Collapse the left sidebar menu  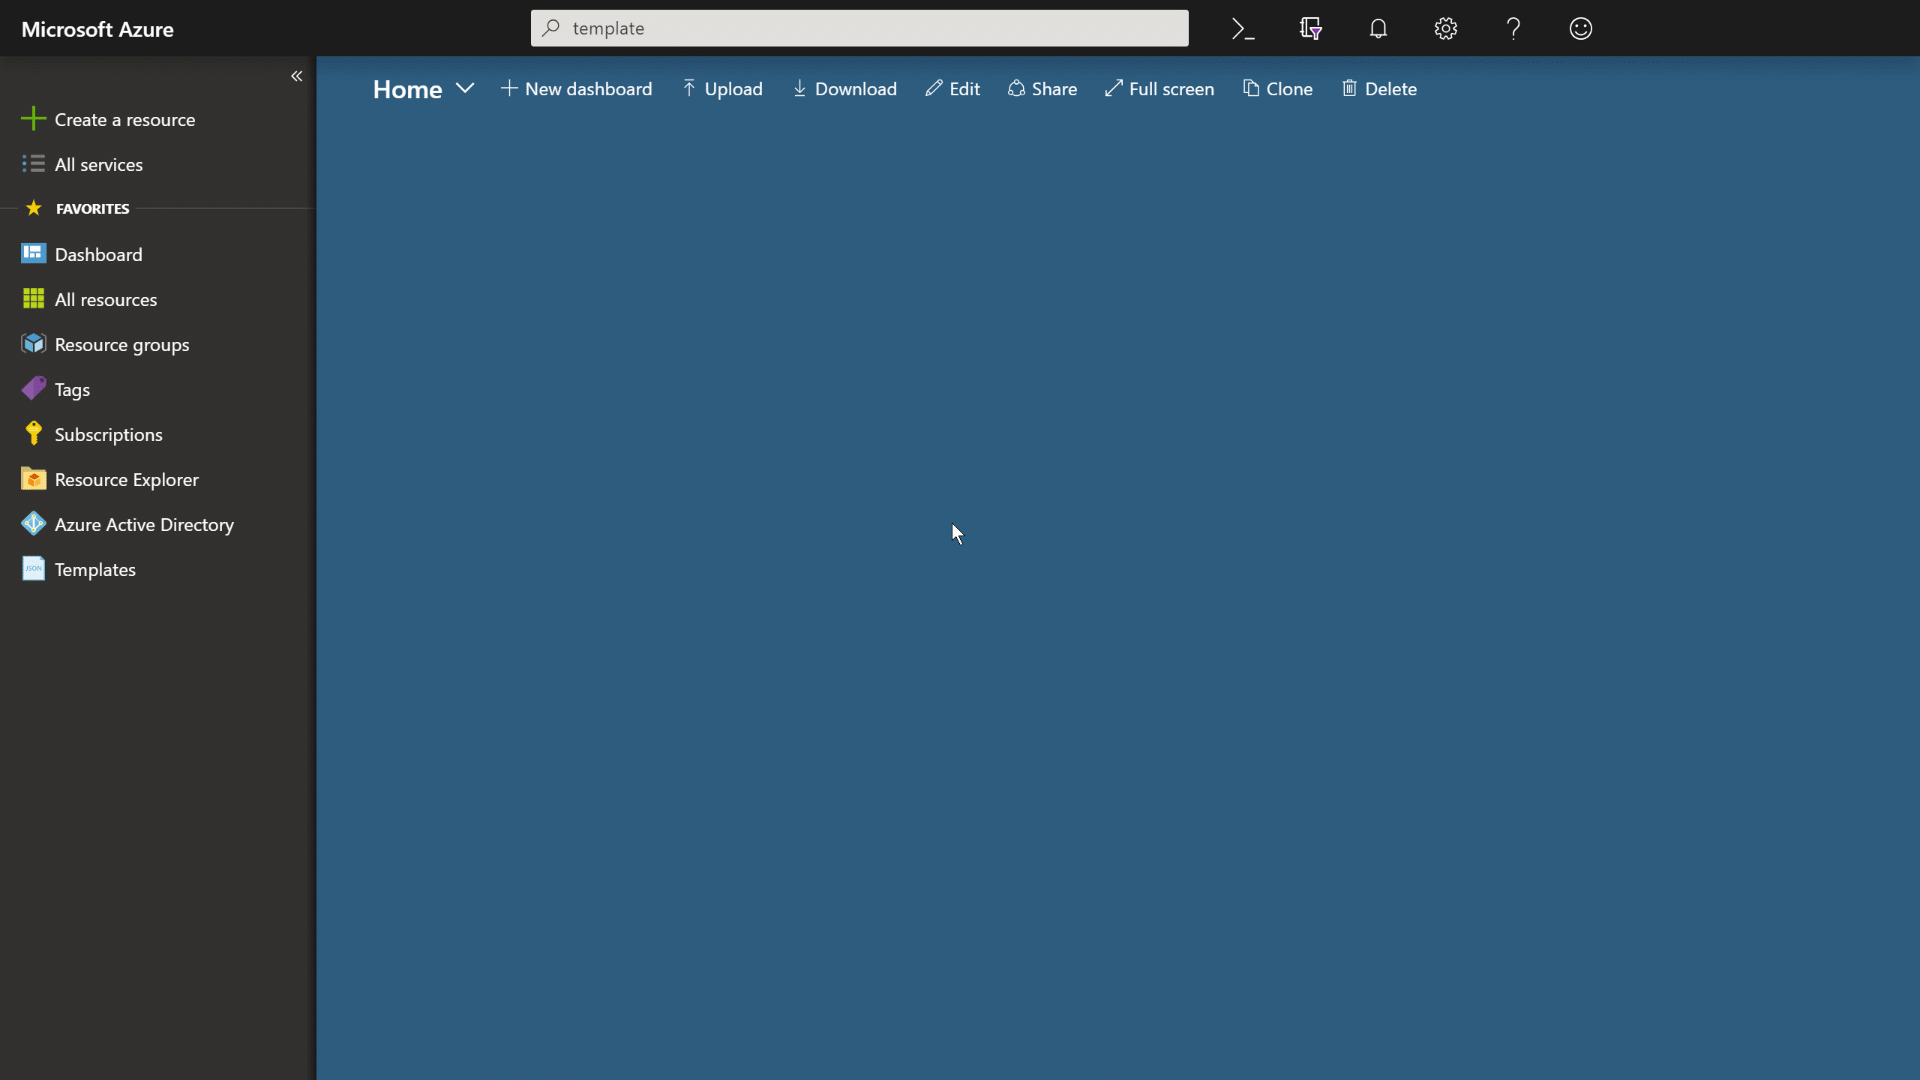click(296, 76)
